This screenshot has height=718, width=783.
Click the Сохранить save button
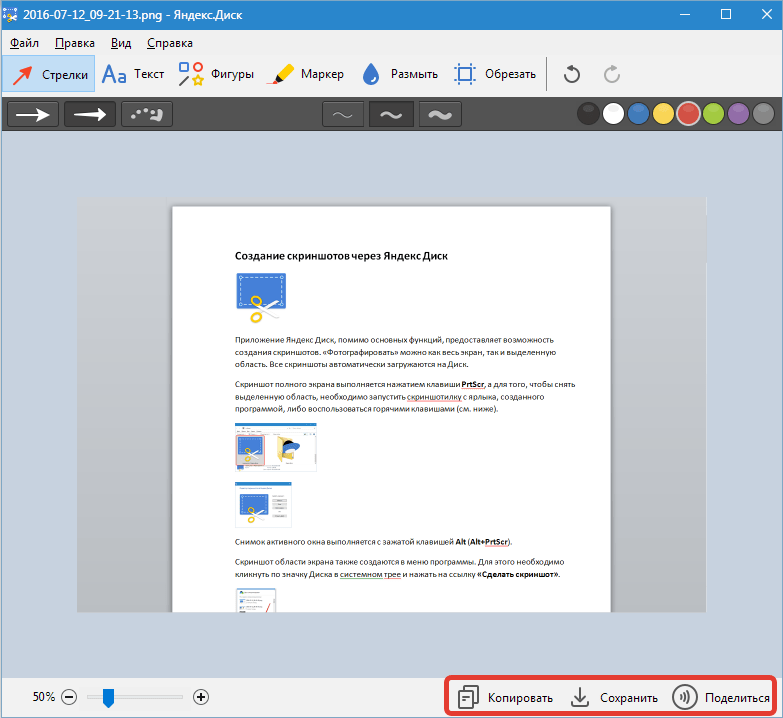tap(614, 697)
